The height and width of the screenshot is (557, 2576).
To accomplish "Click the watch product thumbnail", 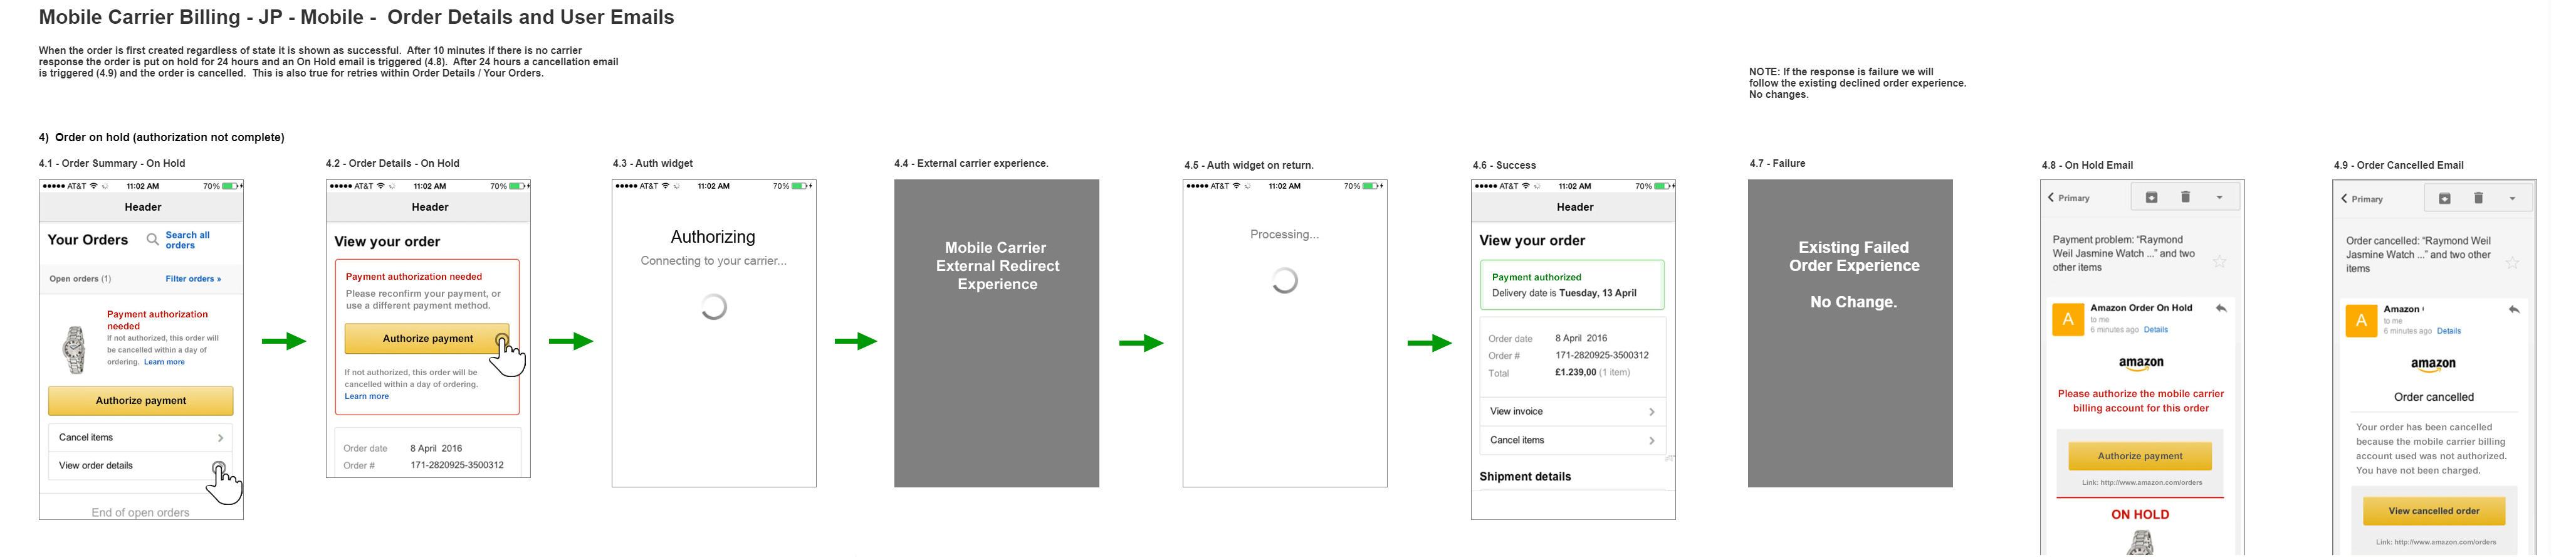I will point(74,350).
